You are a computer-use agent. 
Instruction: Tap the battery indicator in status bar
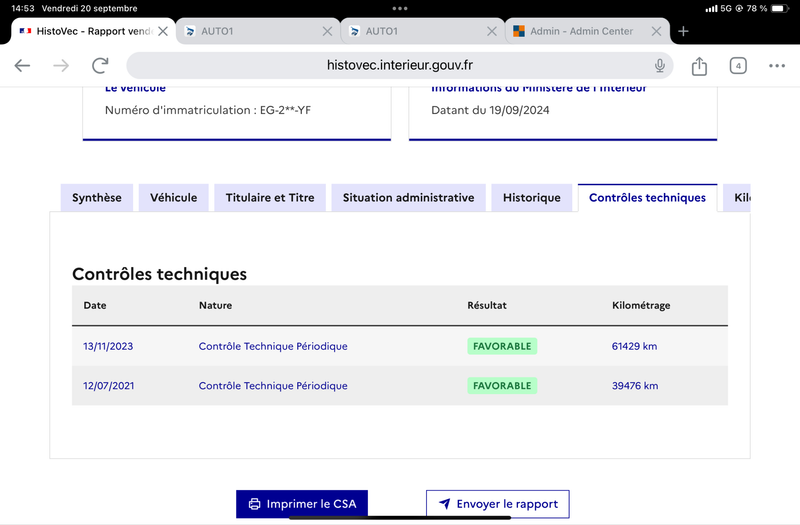click(x=780, y=8)
